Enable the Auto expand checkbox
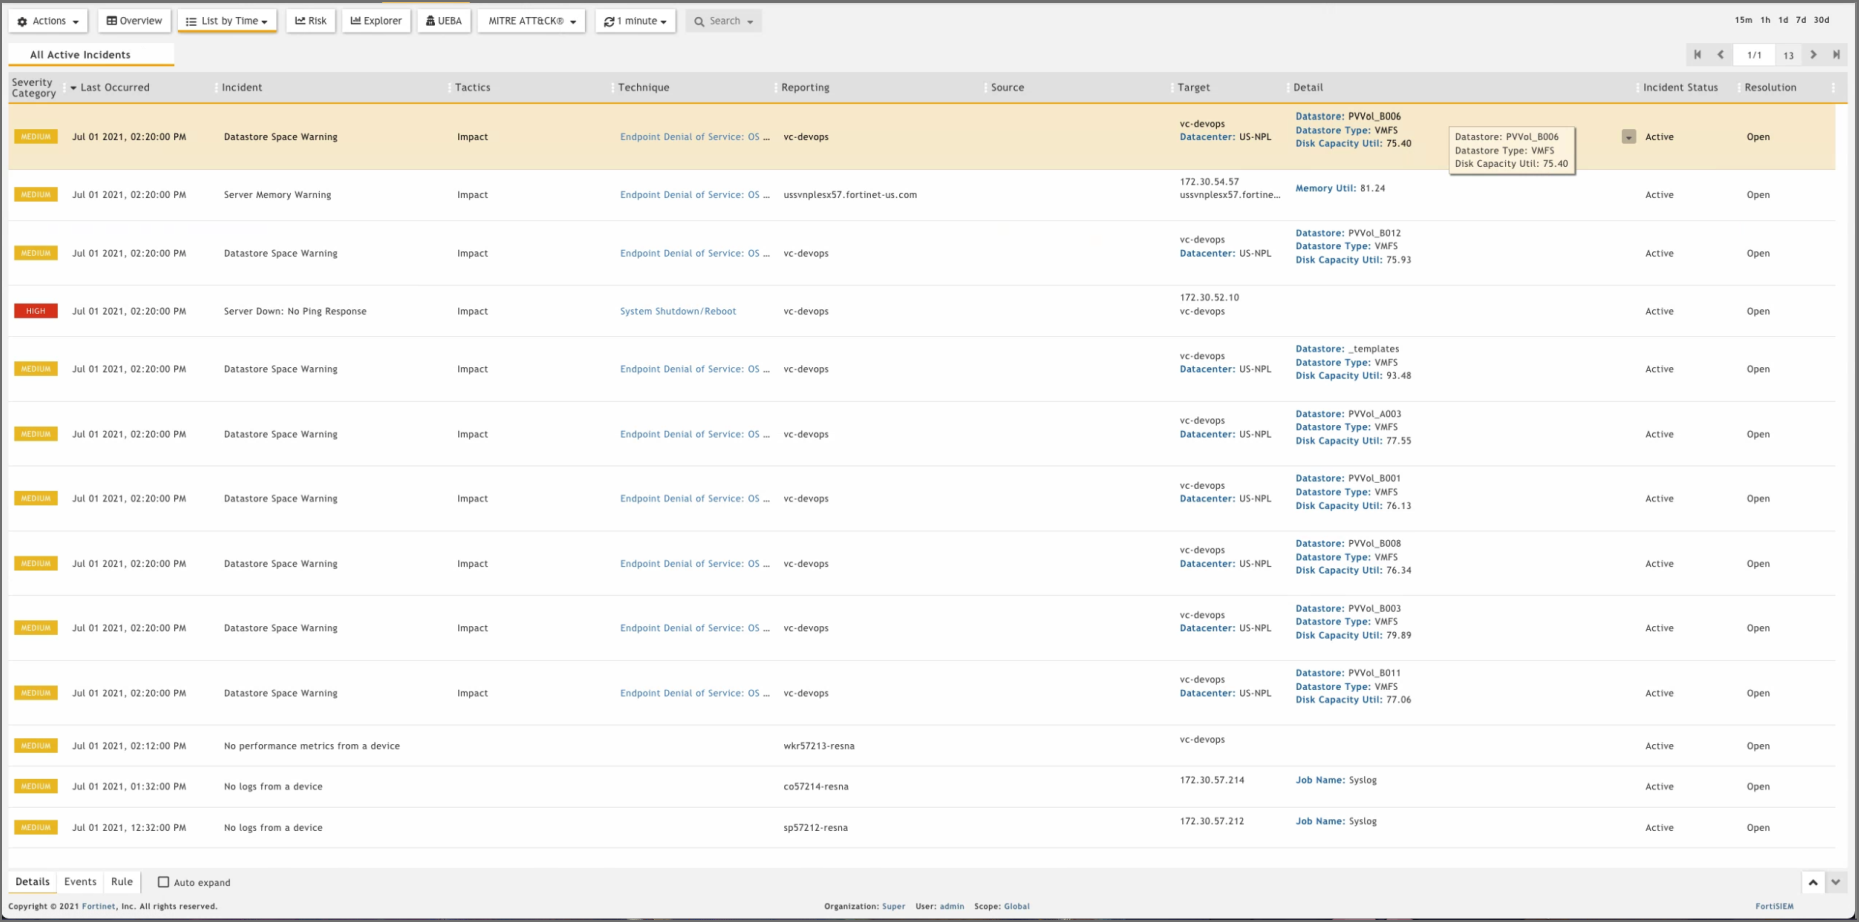Image resolution: width=1859 pixels, height=922 pixels. point(164,882)
